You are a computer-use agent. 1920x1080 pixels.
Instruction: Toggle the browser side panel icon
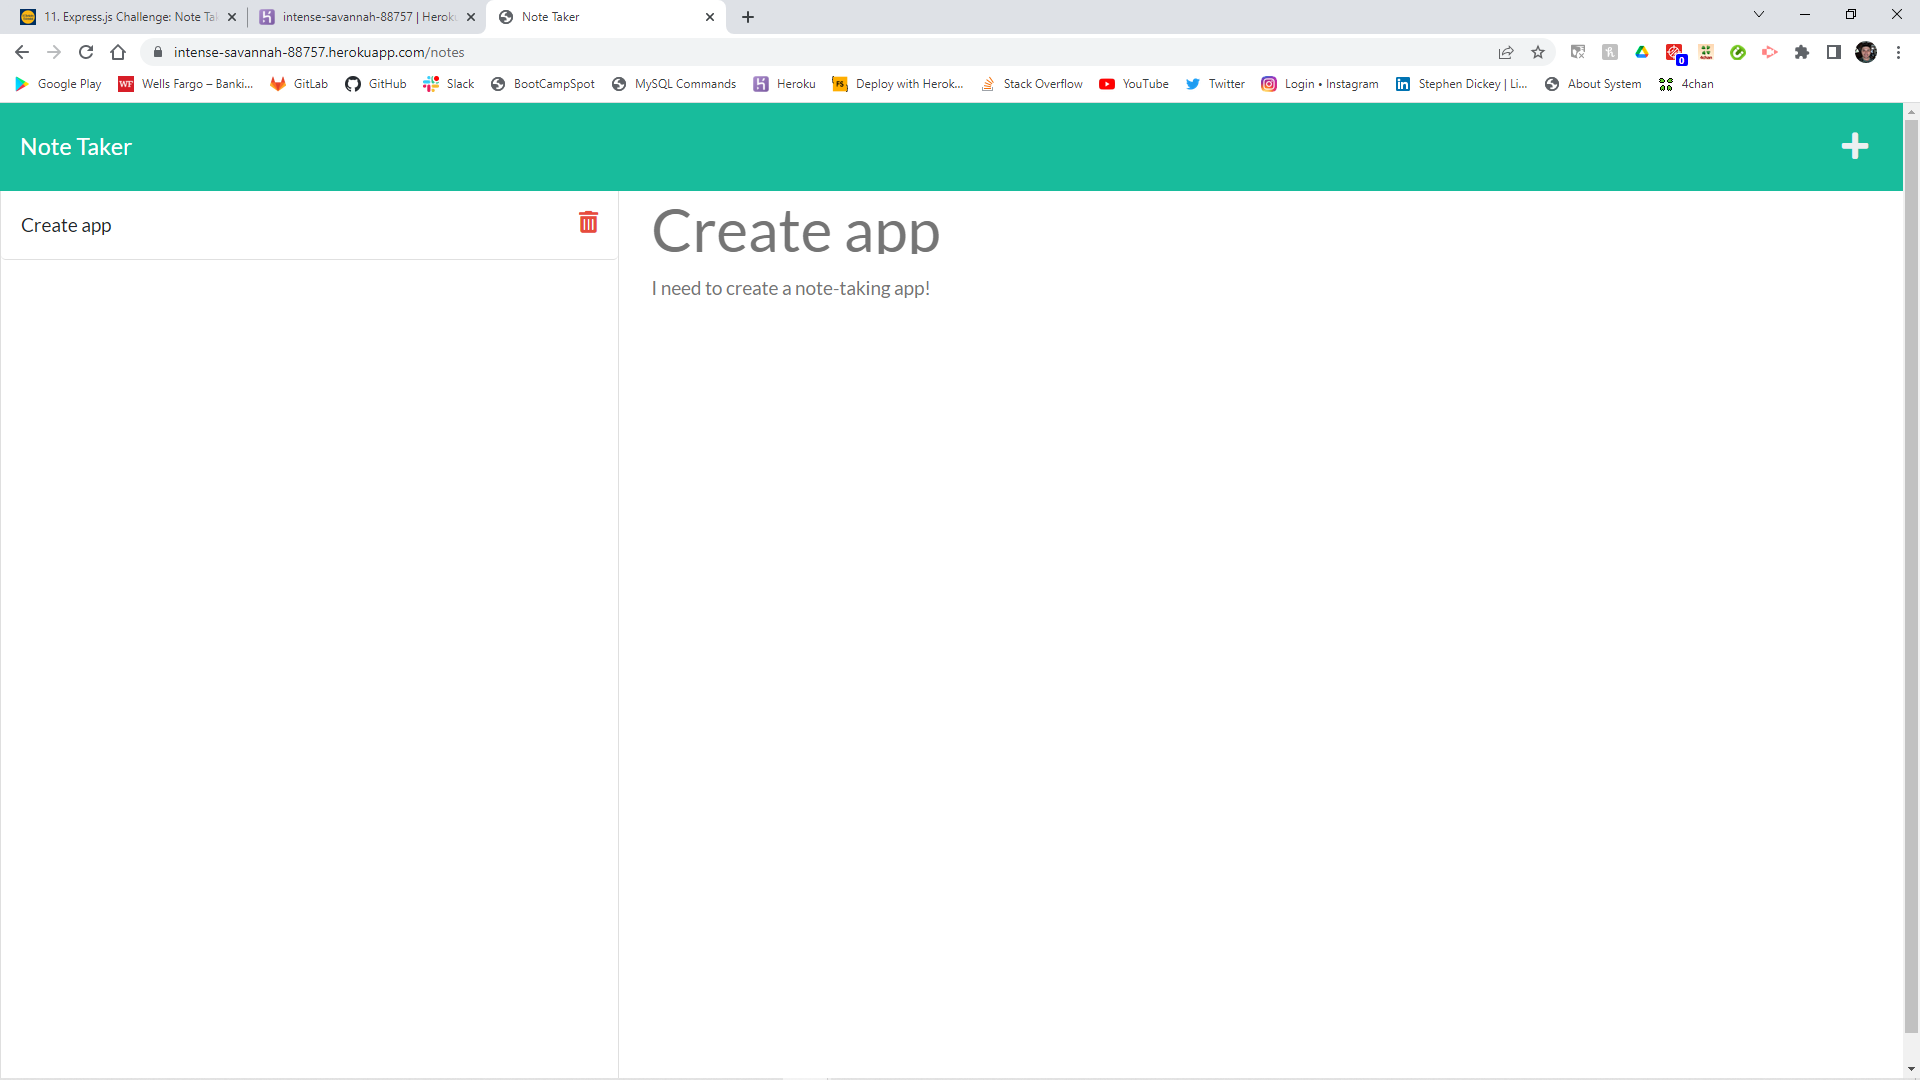[x=1834, y=52]
